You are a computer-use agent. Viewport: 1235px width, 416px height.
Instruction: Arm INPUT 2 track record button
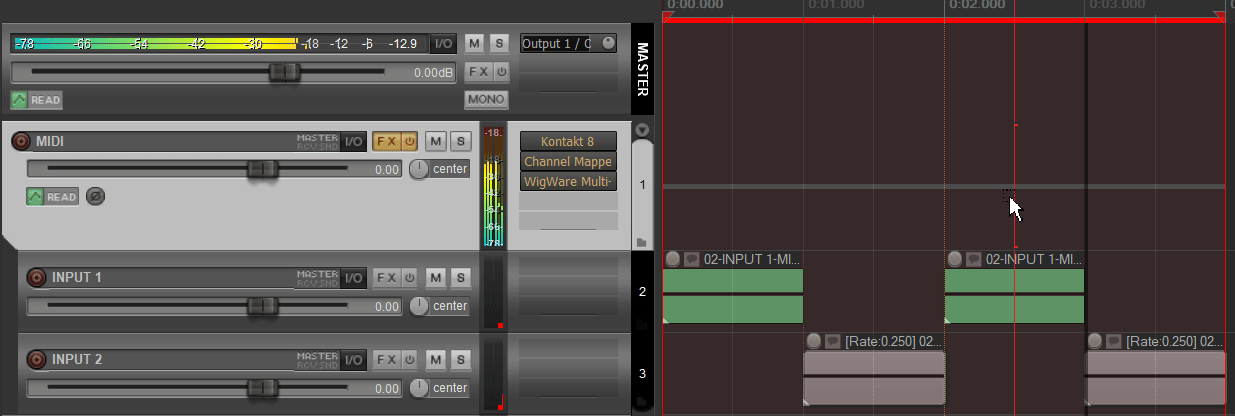tap(37, 359)
